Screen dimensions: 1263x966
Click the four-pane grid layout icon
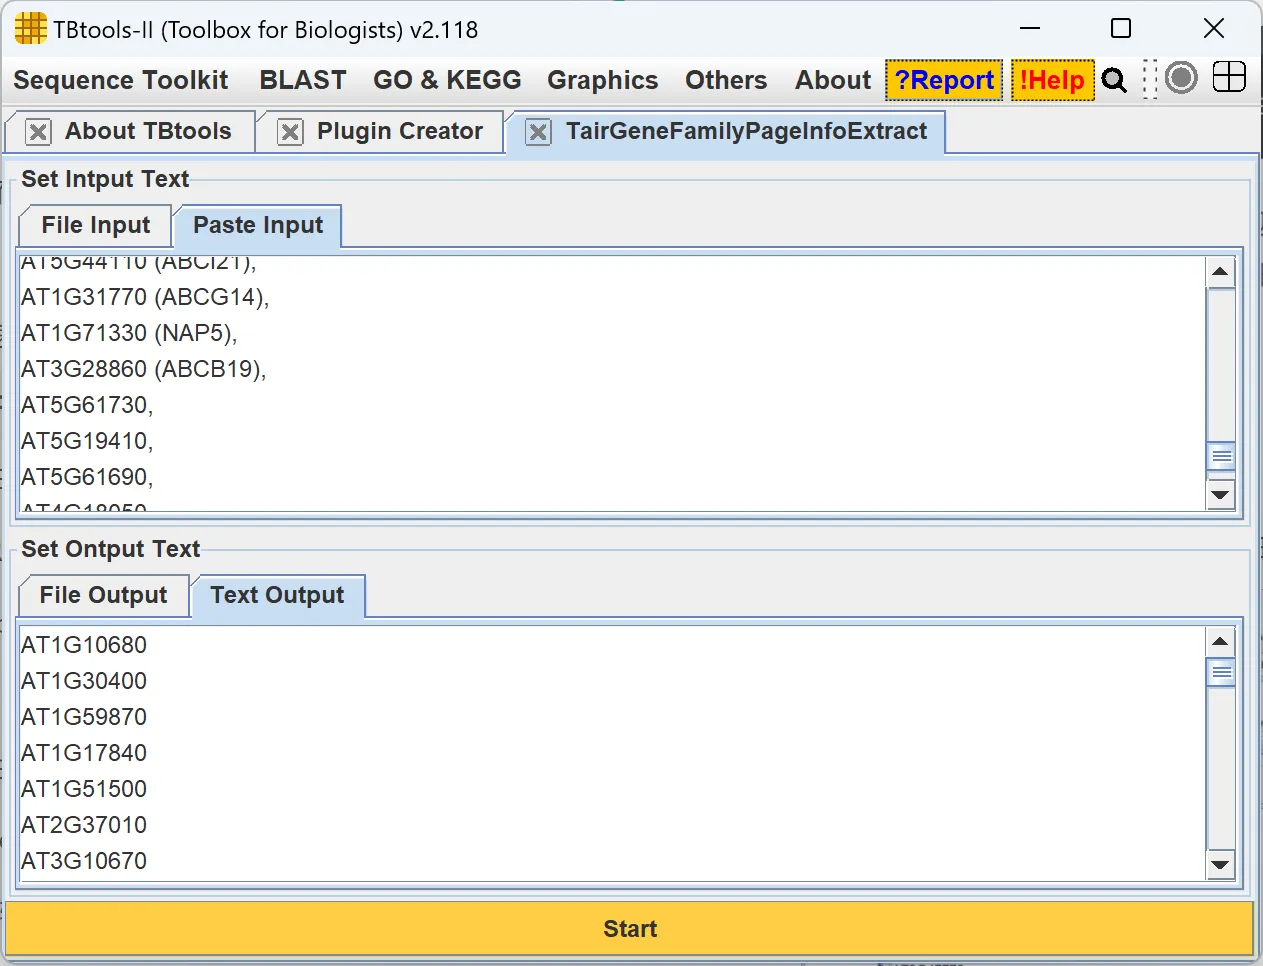[1229, 78]
